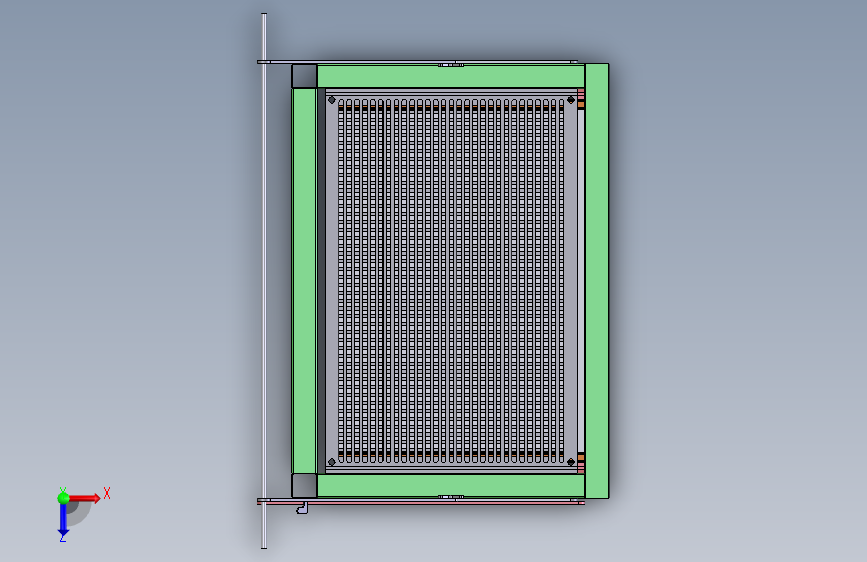Screen dimensions: 867x562
Task: Select the small hook below the bottom frame
Action: coord(302,508)
